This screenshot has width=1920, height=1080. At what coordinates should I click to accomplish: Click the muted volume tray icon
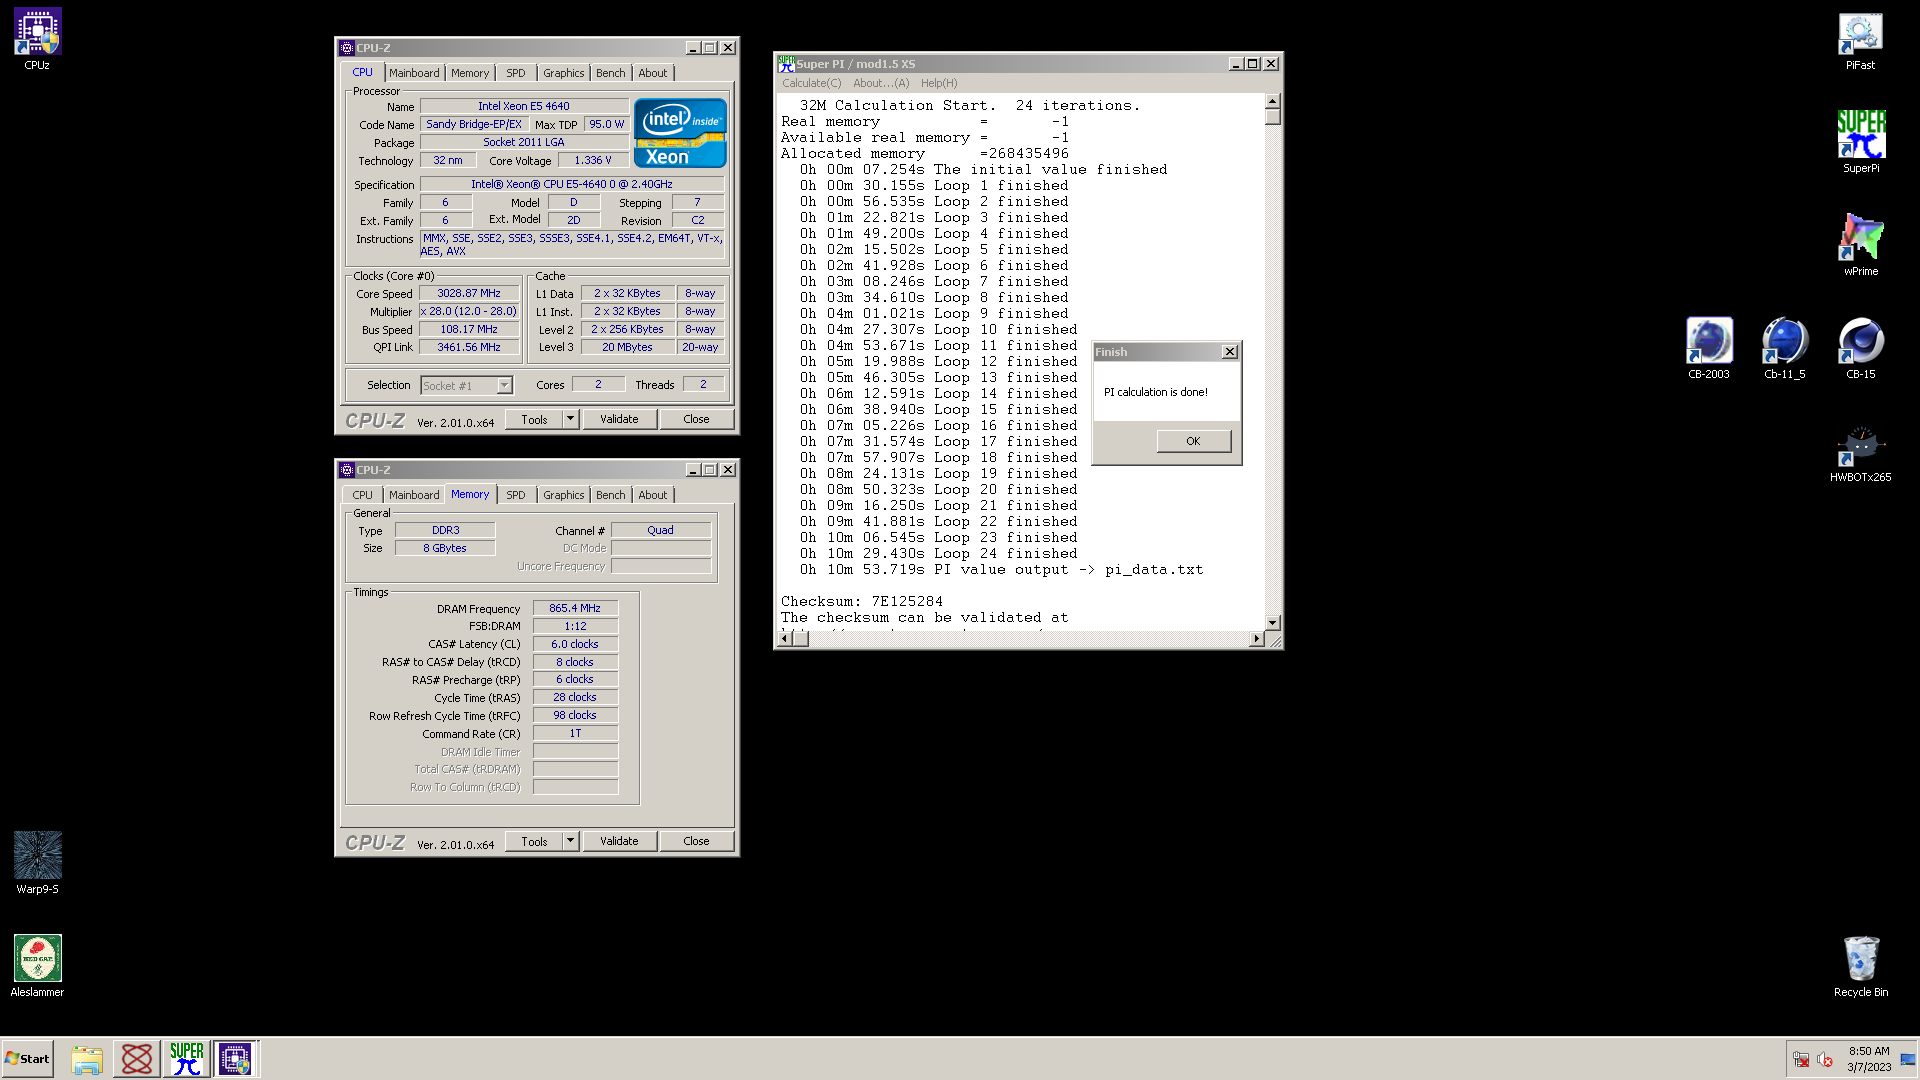pos(1825,1060)
